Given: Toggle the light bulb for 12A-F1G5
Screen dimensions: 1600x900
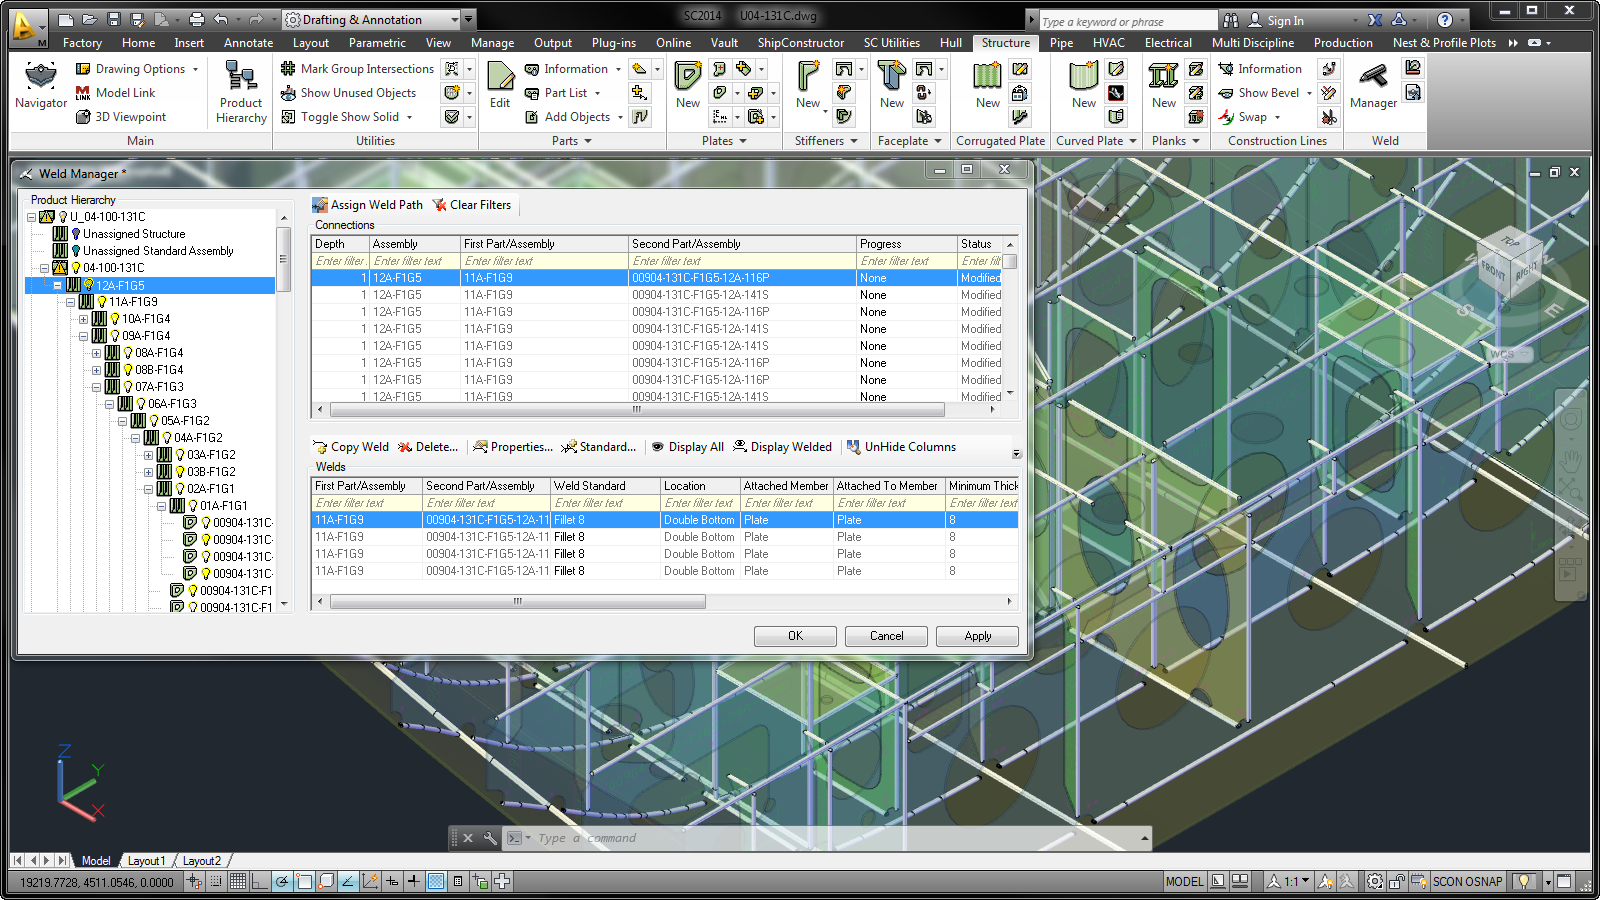Looking at the screenshot, I should point(89,285).
